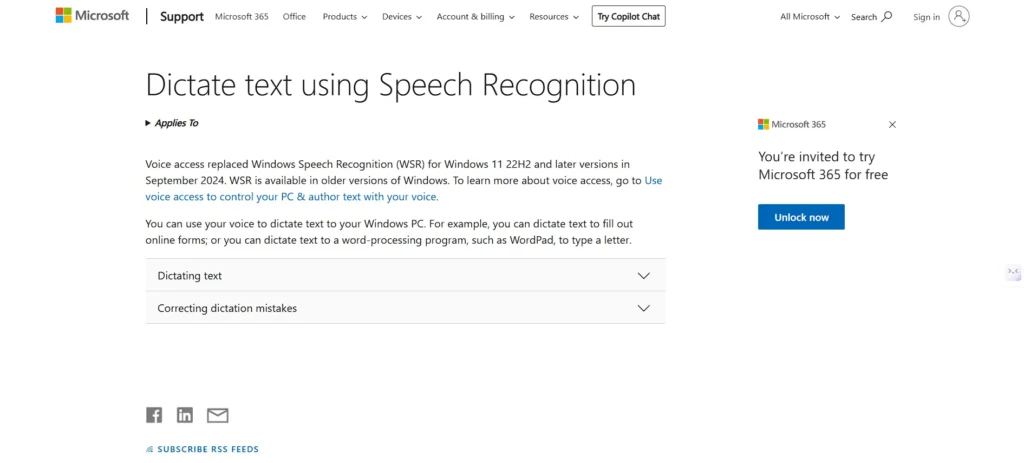This screenshot has height=463, width=1024.
Task: Expand the Dictating text section
Action: click(x=405, y=276)
